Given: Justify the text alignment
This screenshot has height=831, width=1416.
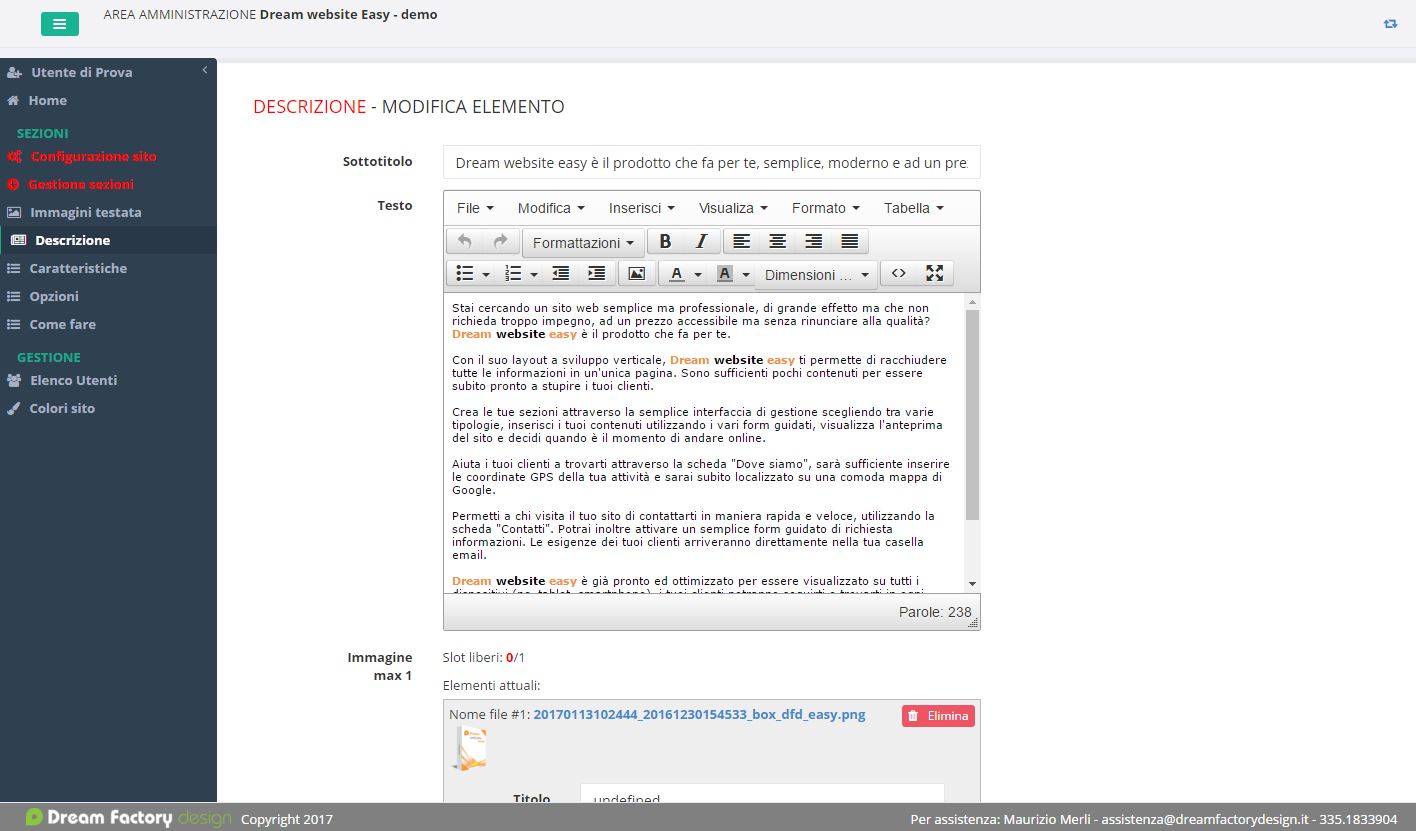Looking at the screenshot, I should point(850,241).
